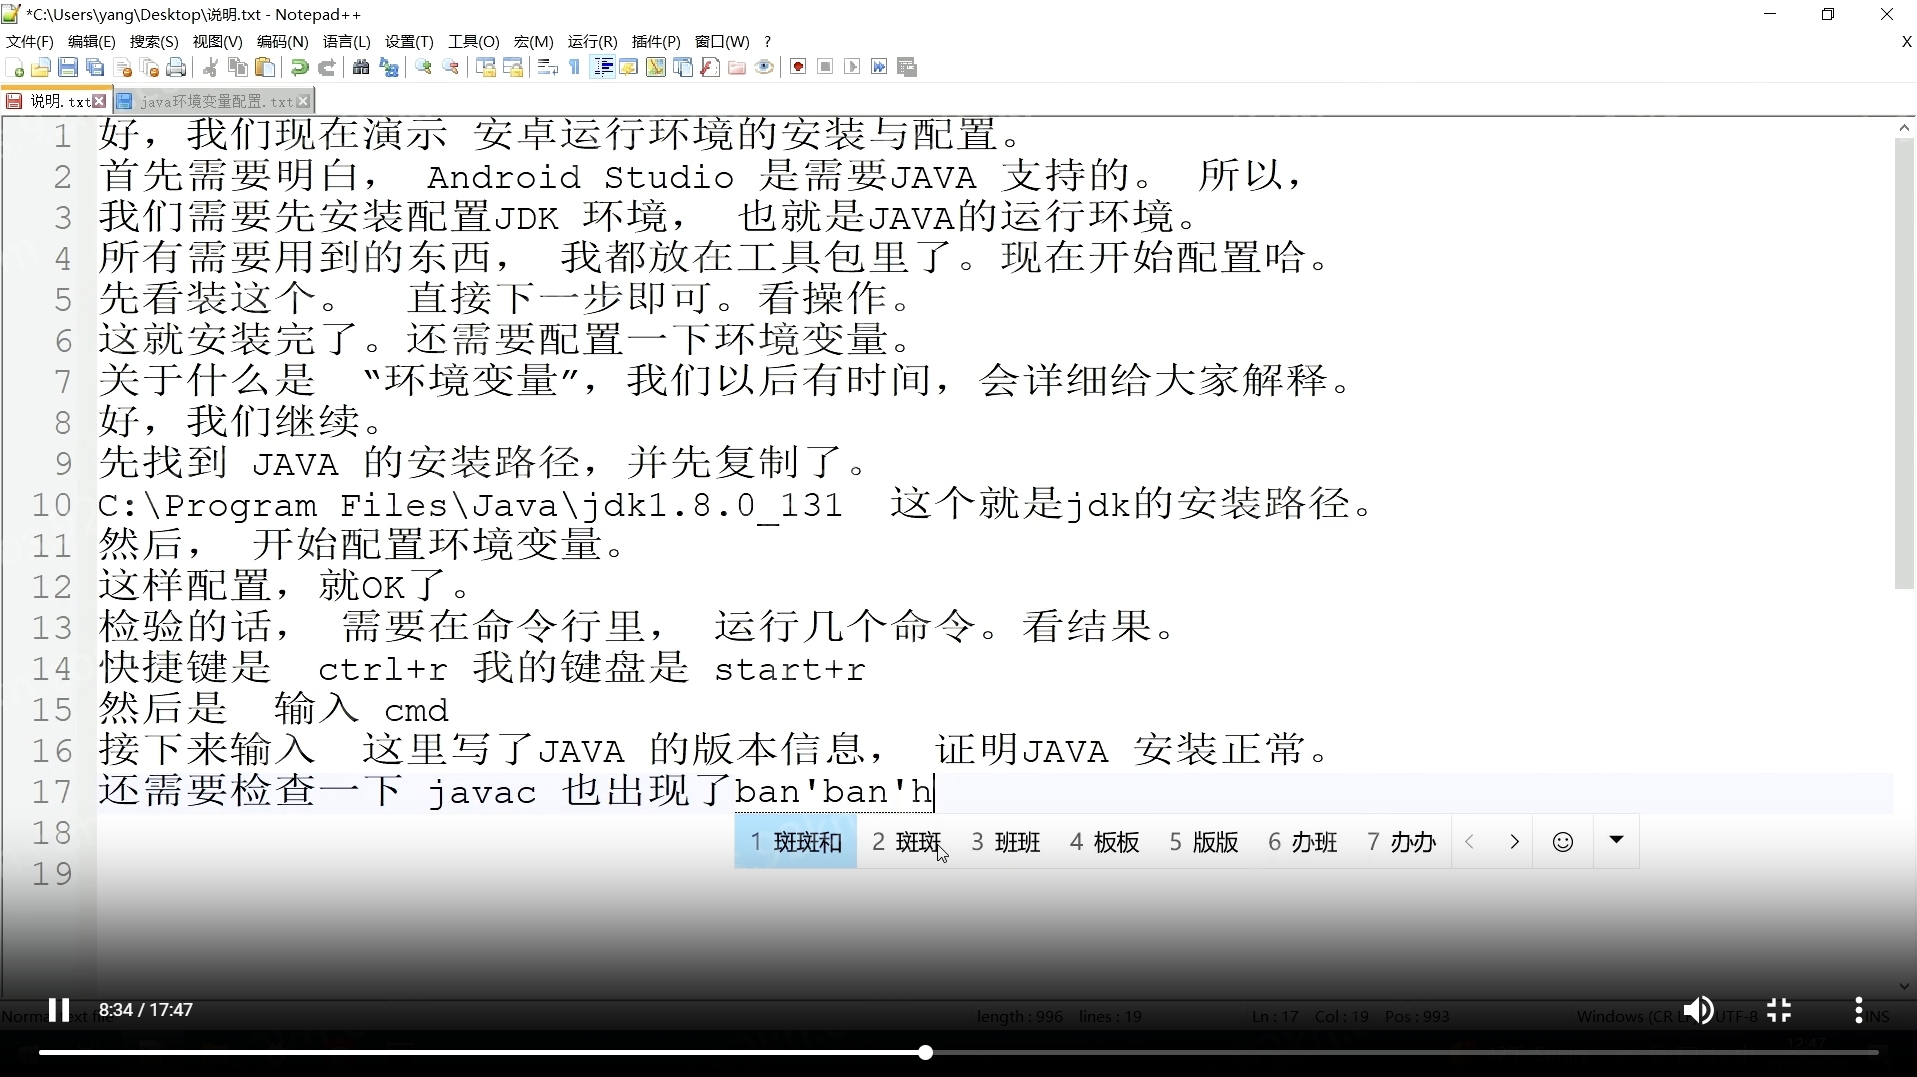Click the Zoom Out magnifier icon

click(451, 67)
